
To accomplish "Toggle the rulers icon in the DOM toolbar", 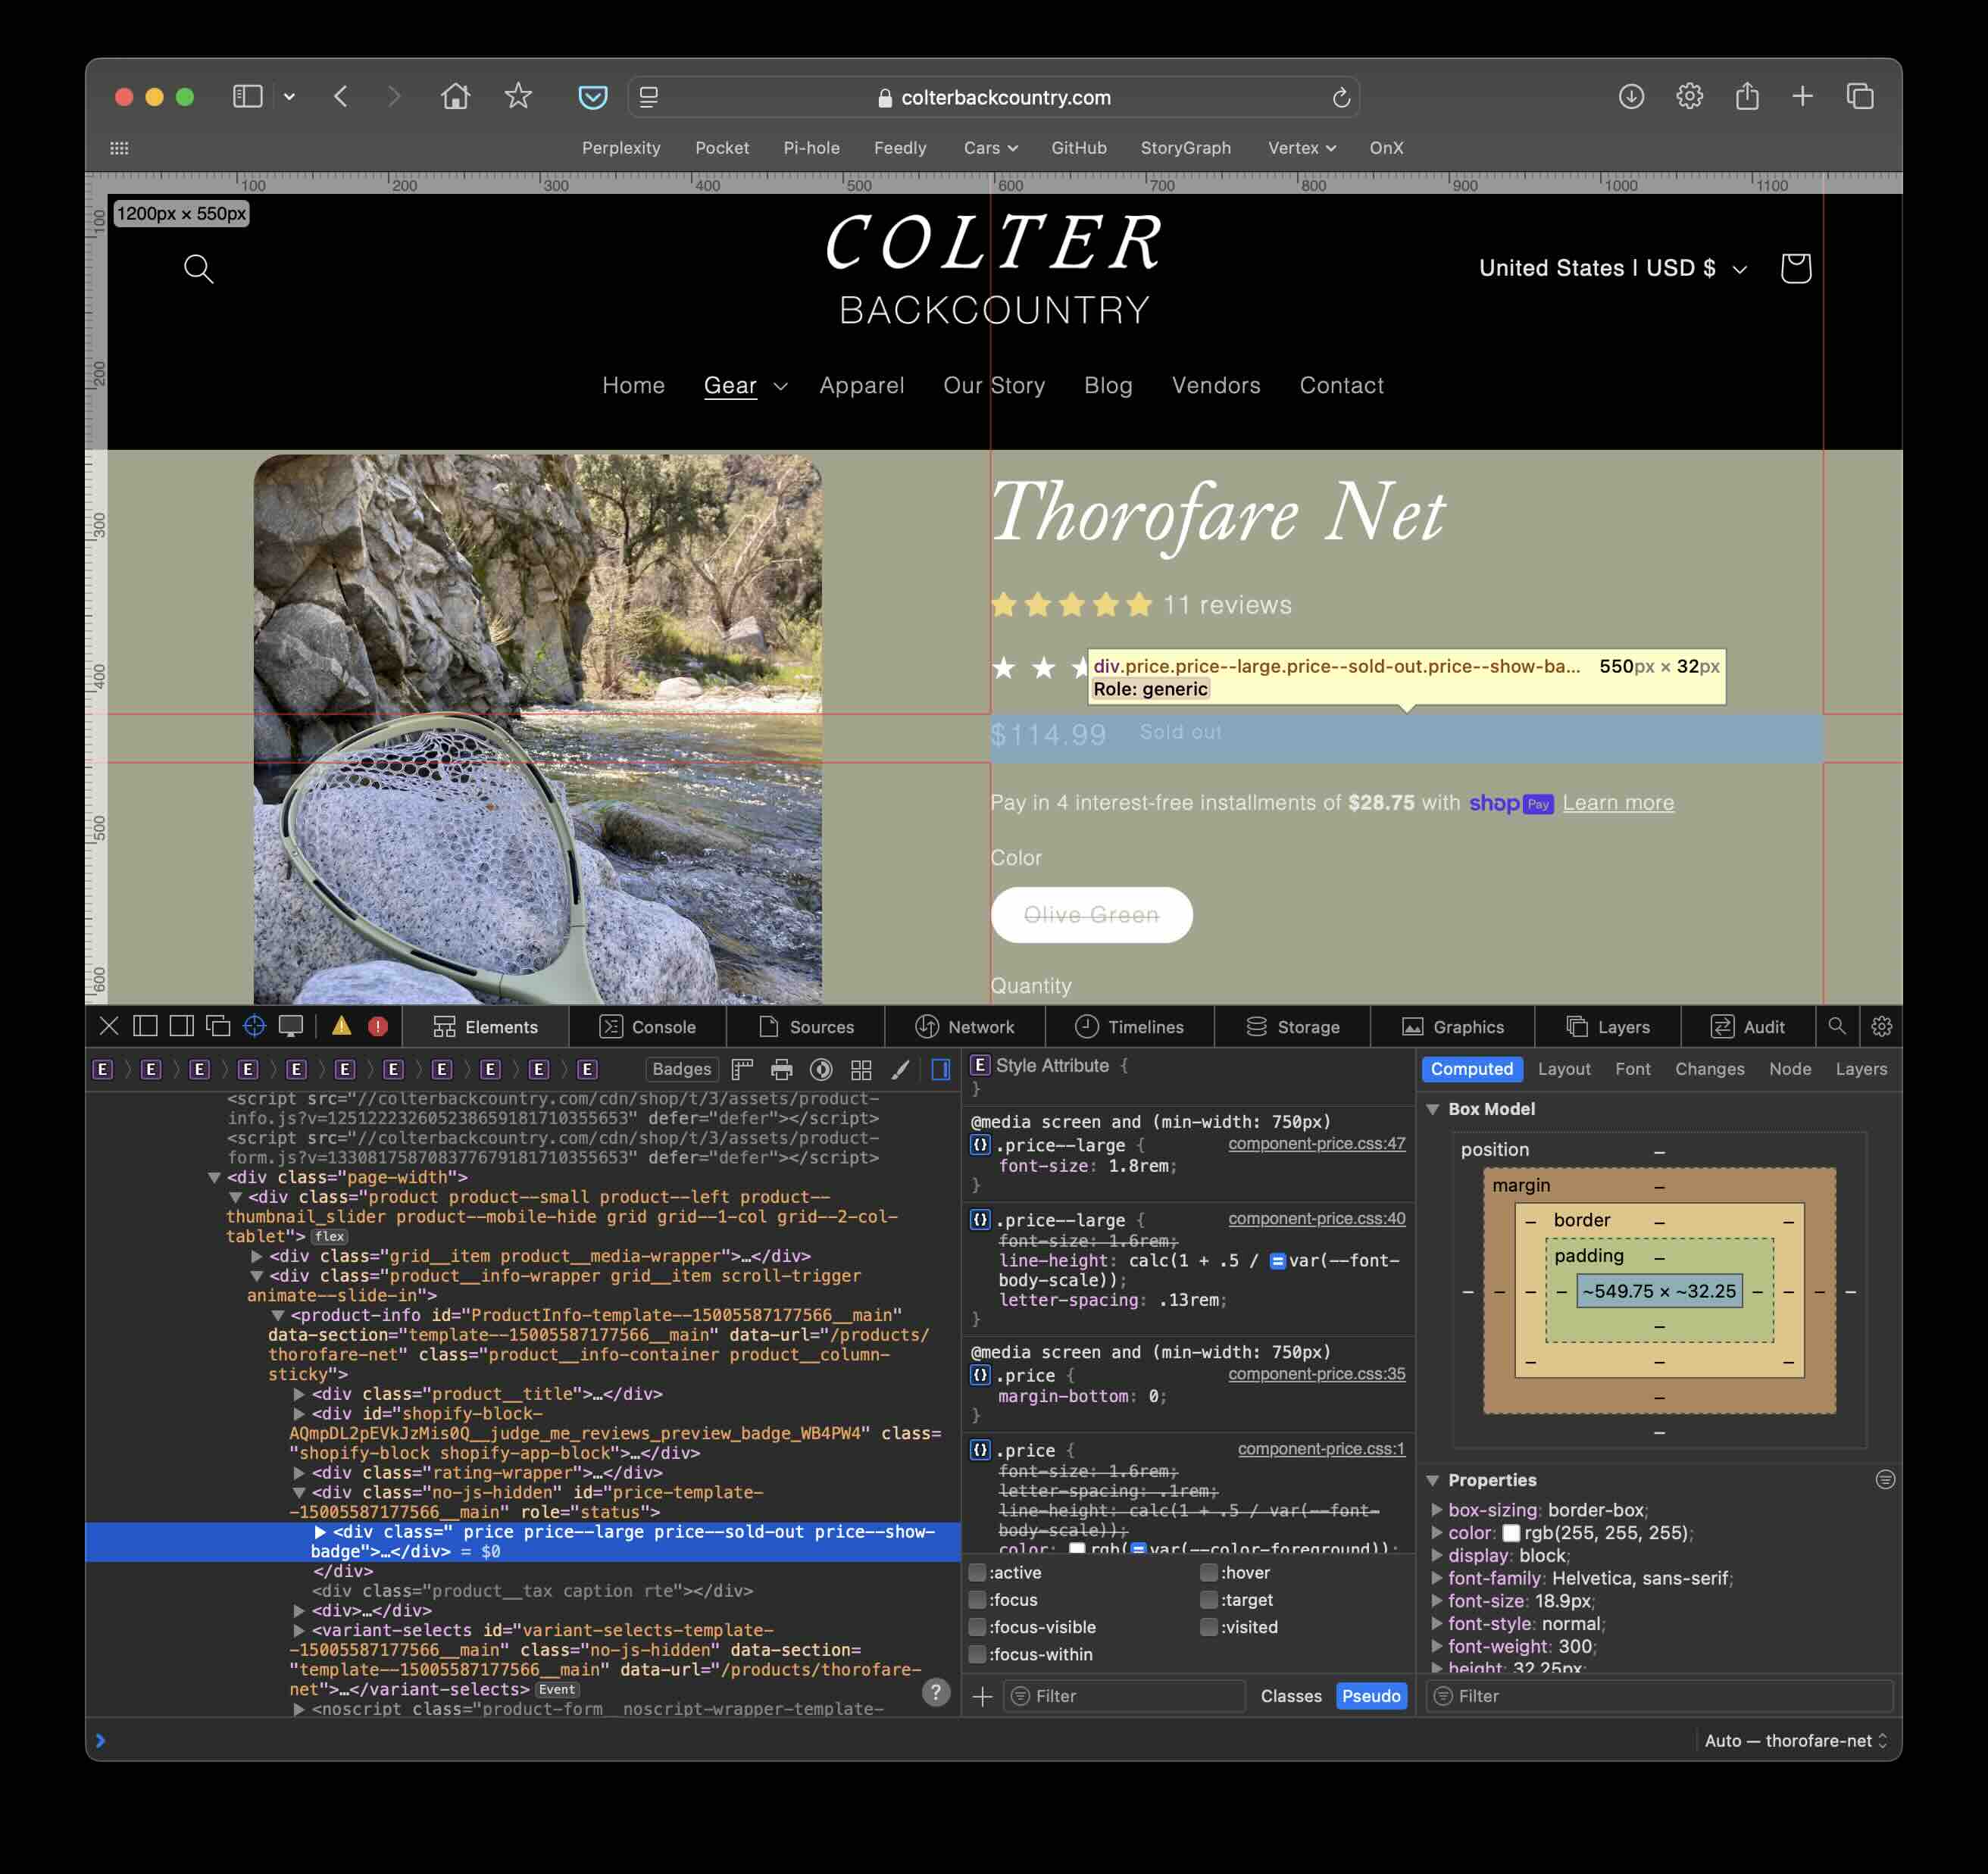I will 742,1069.
